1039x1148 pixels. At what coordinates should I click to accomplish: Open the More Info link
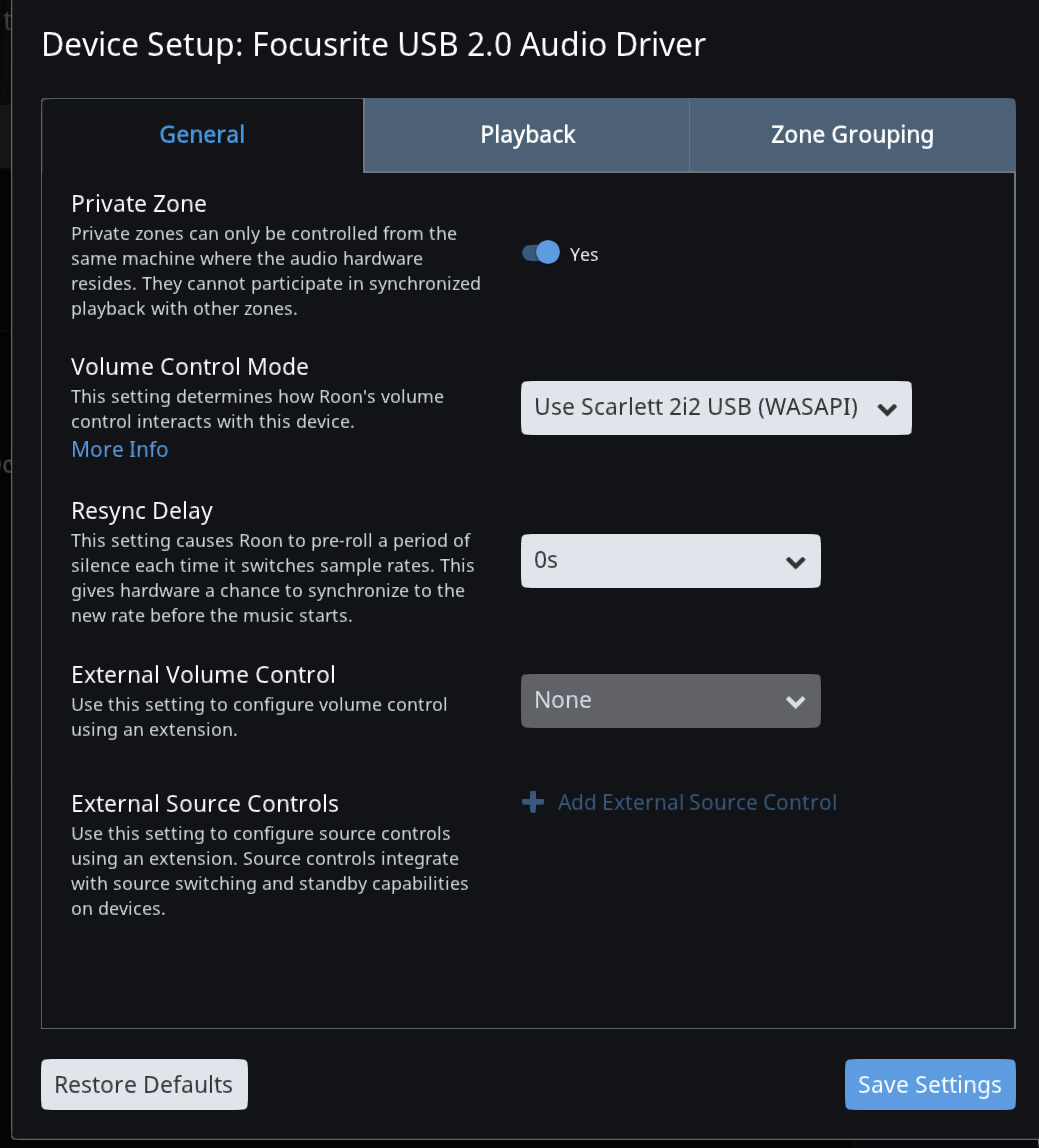tap(119, 449)
